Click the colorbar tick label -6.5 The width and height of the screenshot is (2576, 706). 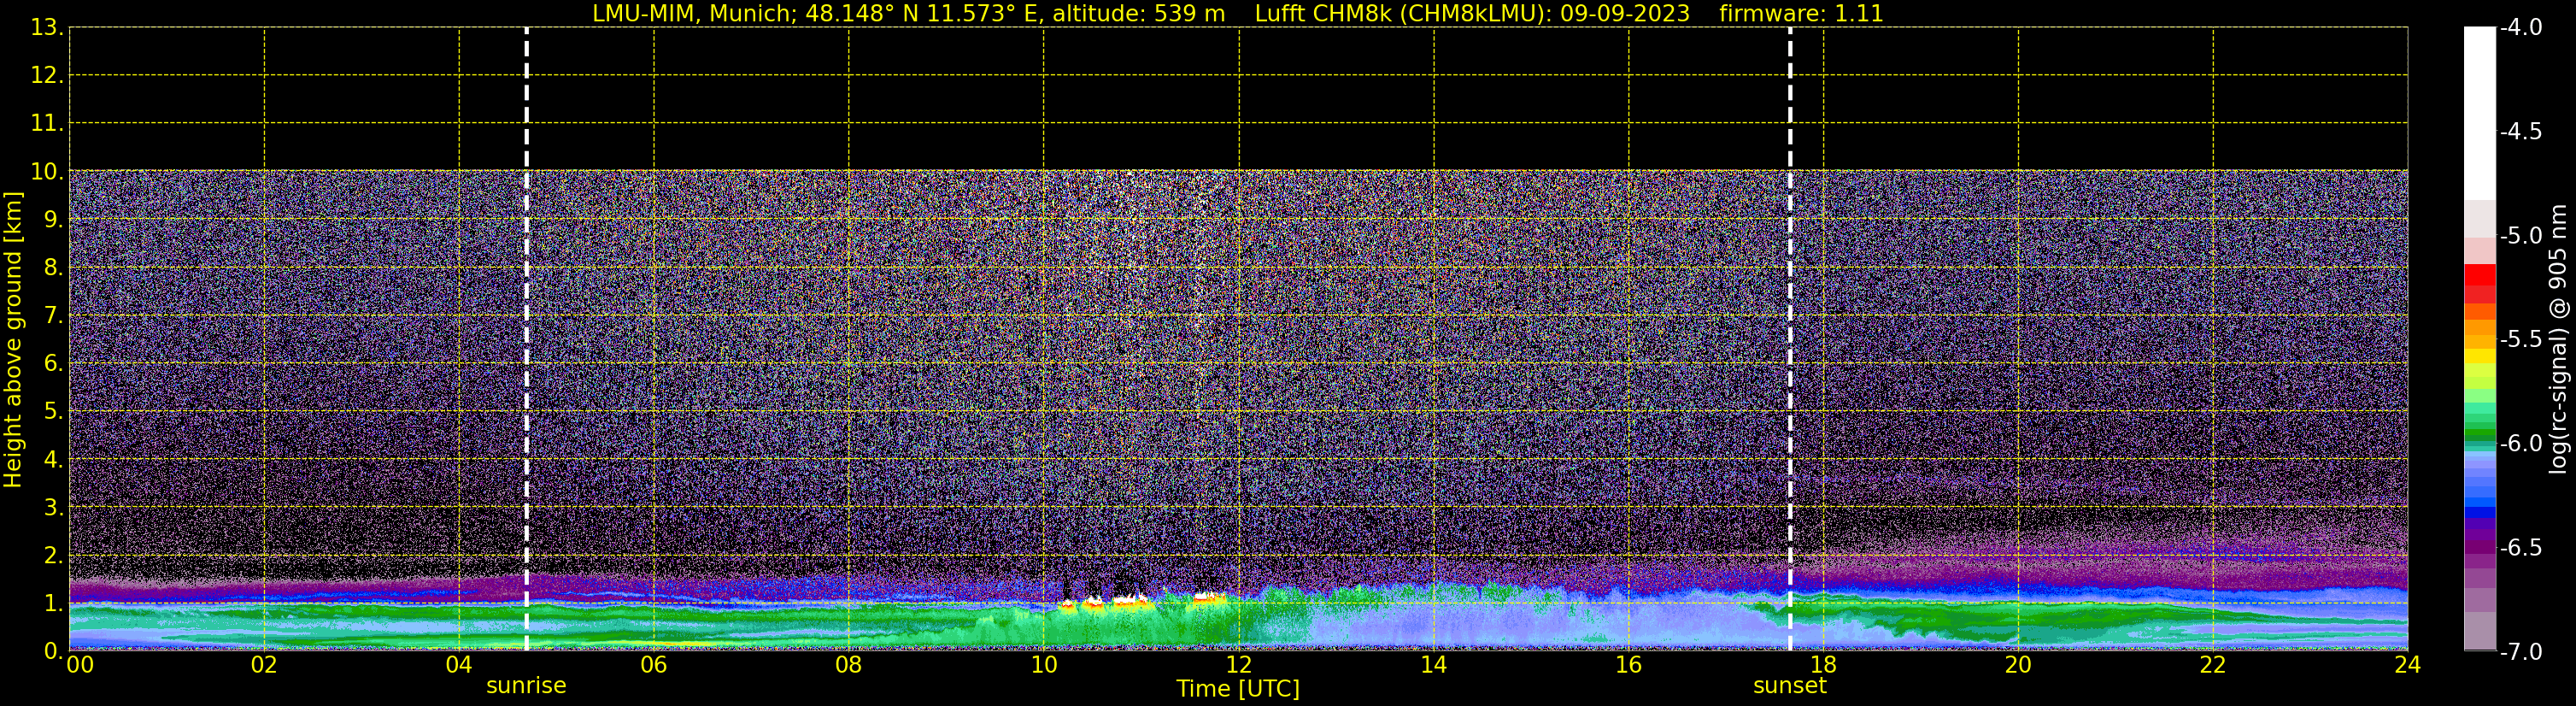[2520, 548]
